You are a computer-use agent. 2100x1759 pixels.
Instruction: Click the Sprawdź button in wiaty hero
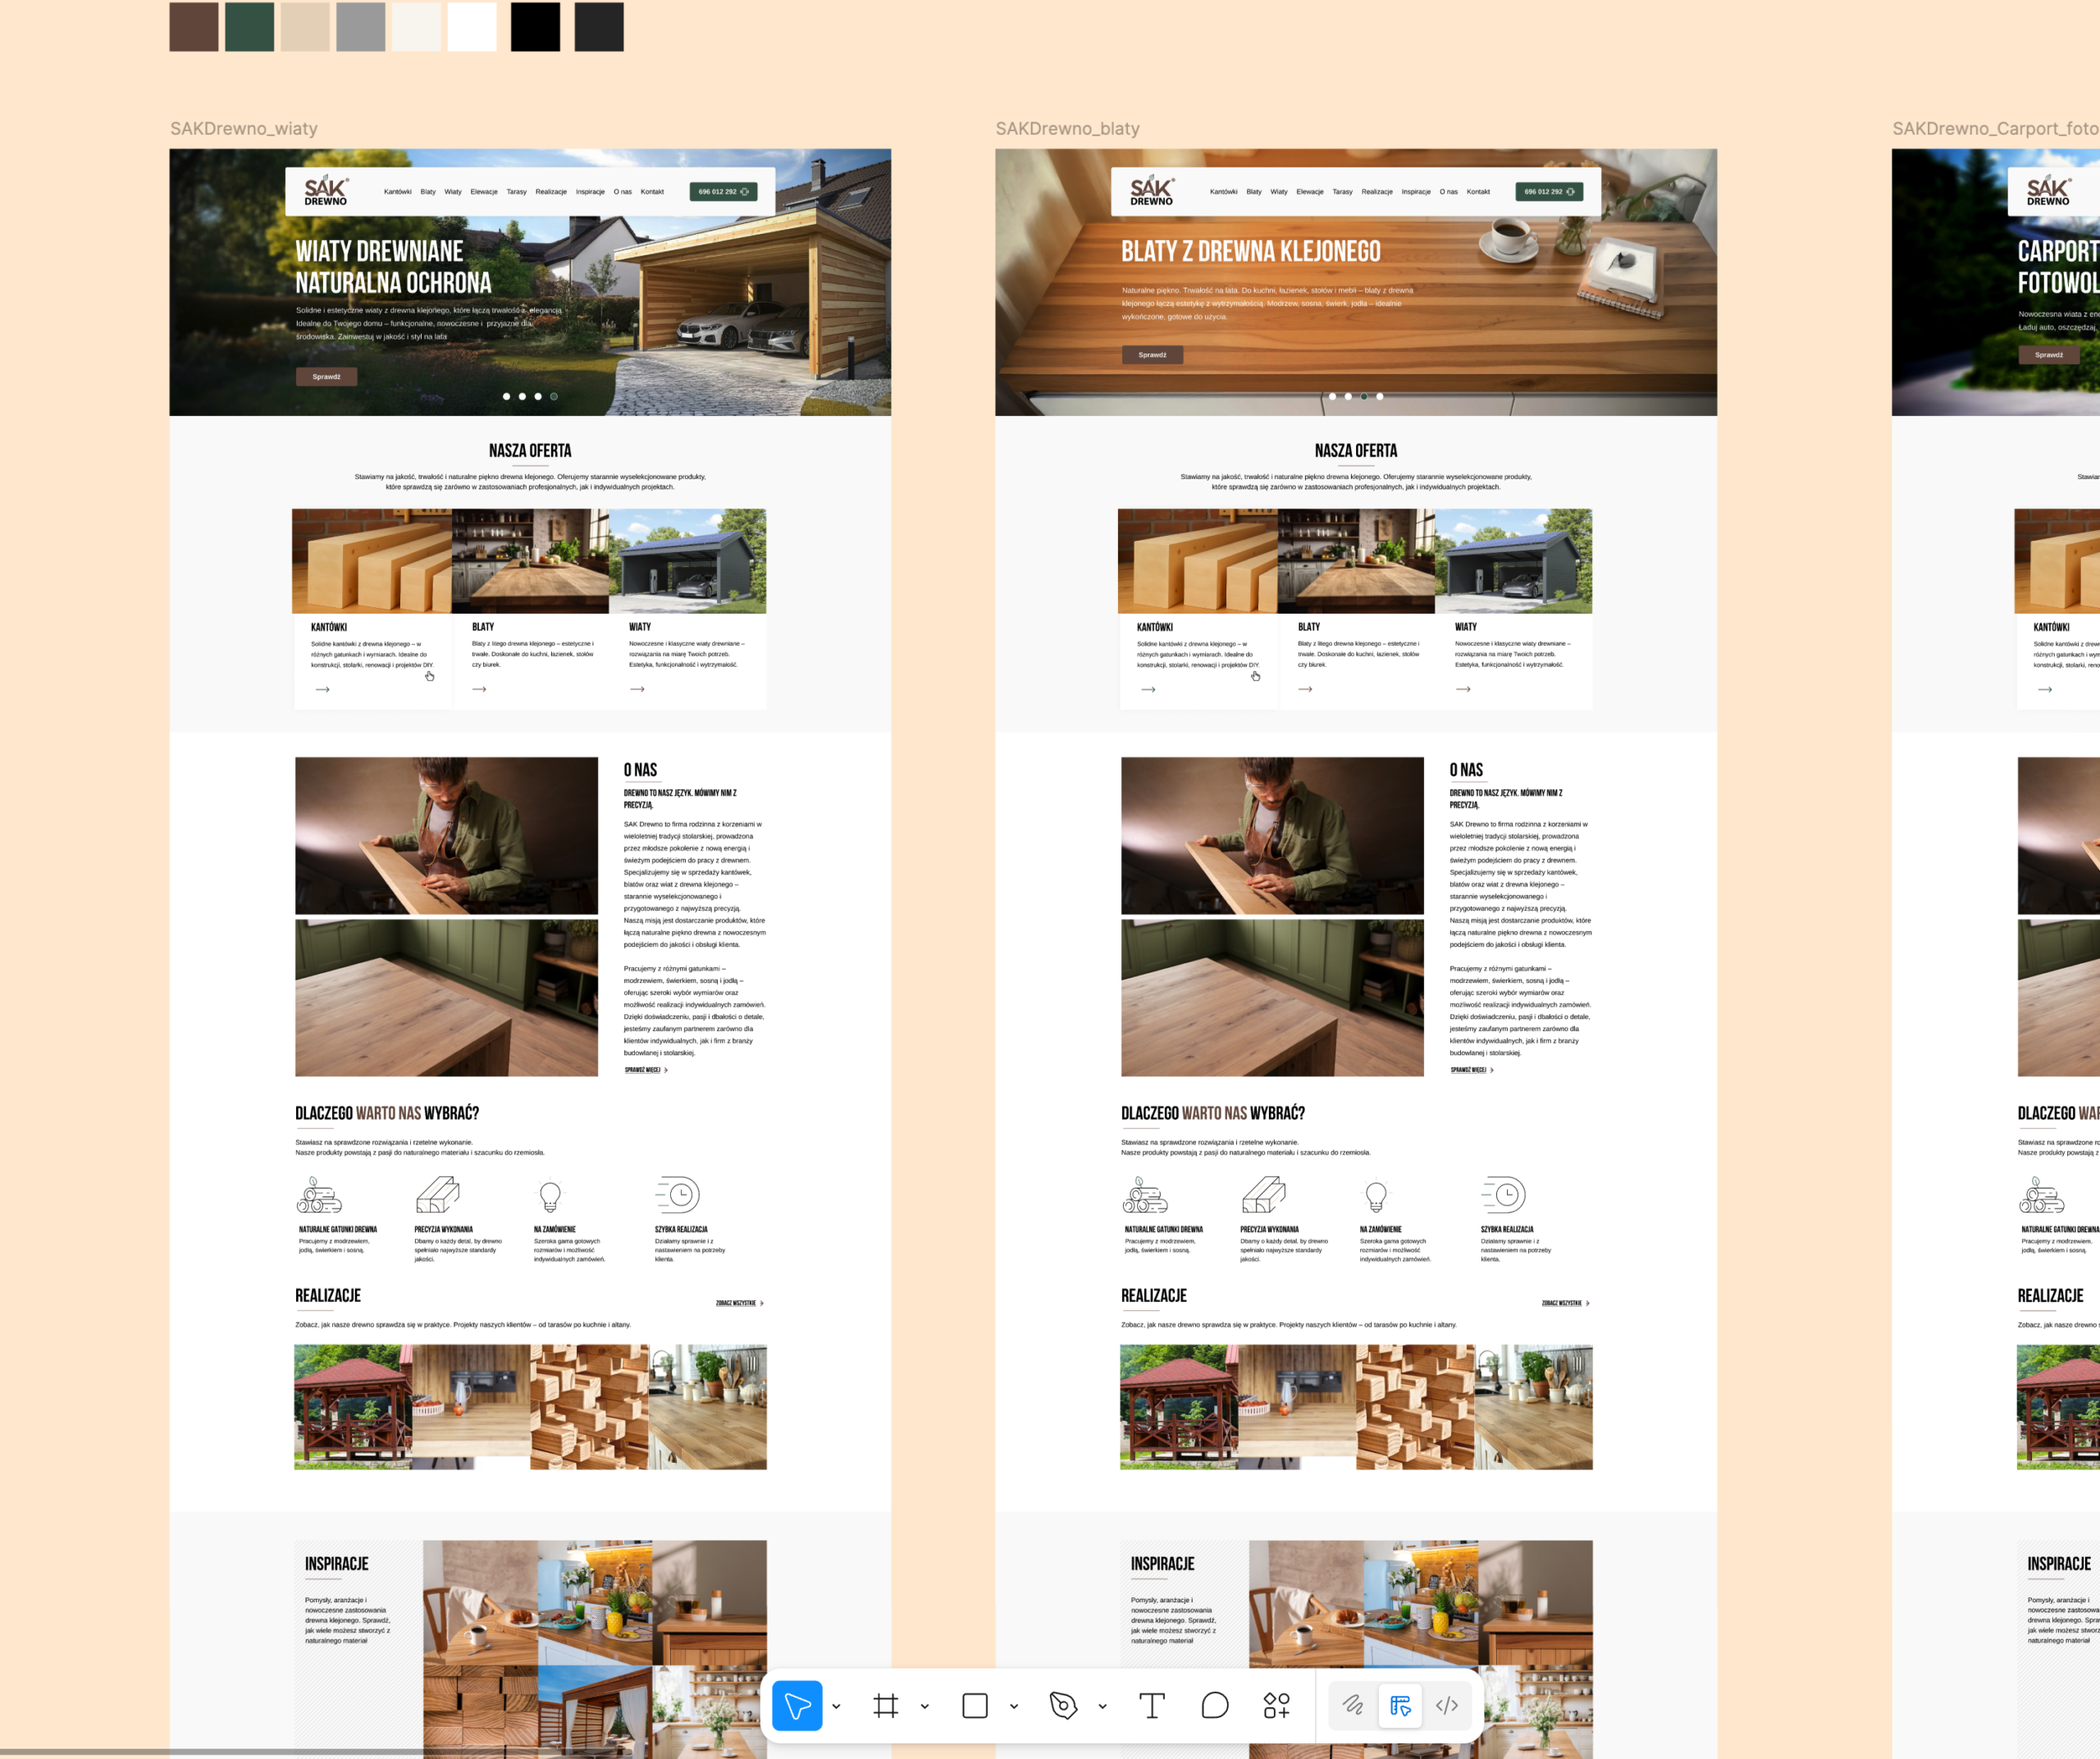[326, 377]
